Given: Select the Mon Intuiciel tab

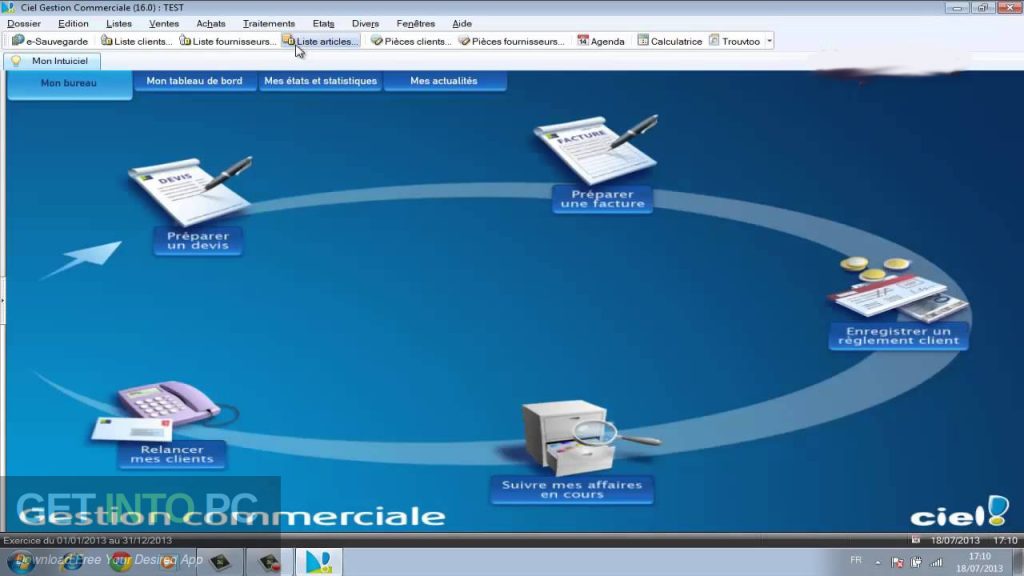Looking at the screenshot, I should click(52, 61).
